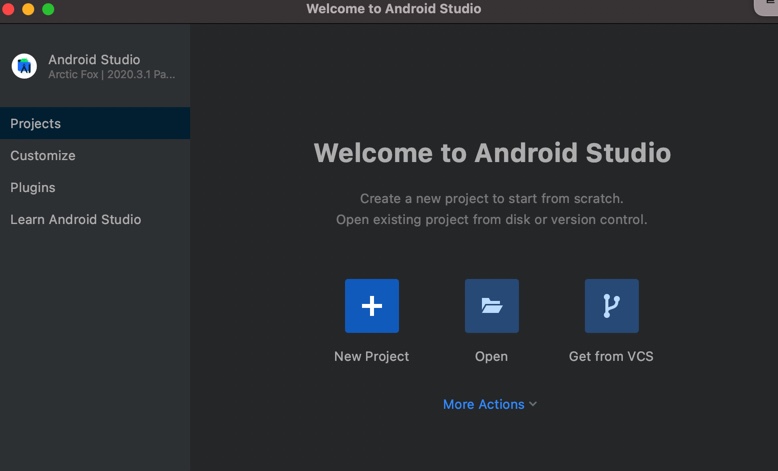
Task: Maximize the window with green button
Action: click(48, 9)
